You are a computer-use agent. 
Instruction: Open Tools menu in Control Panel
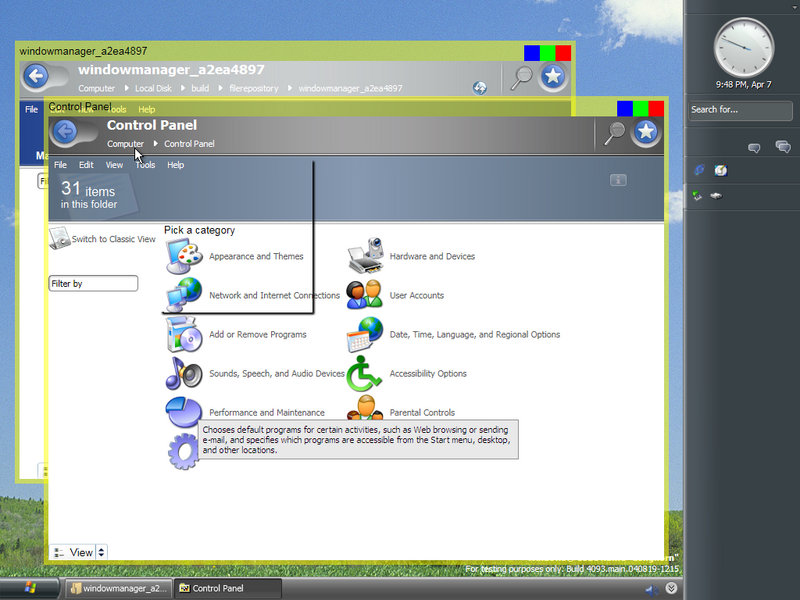coord(145,165)
